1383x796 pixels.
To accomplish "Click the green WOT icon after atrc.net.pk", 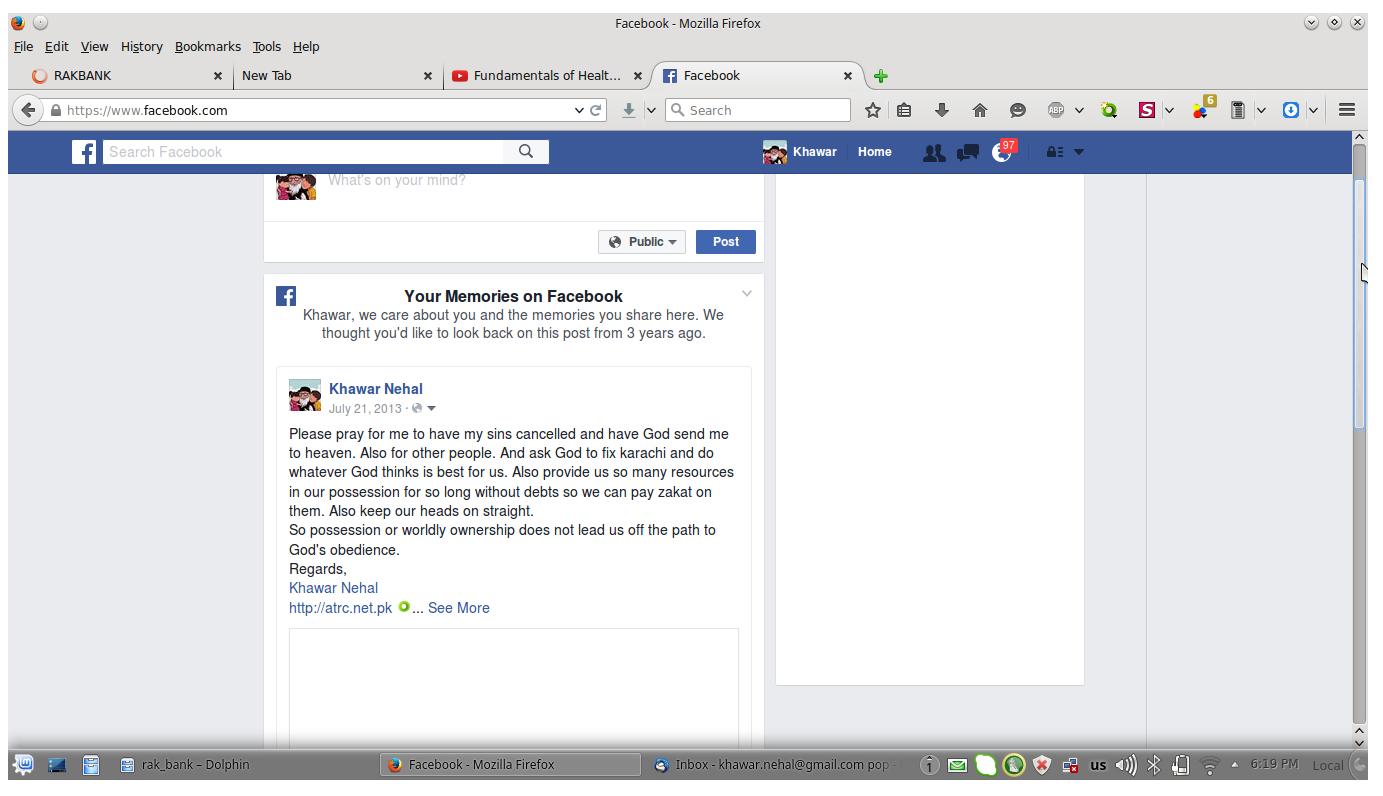I will point(404,607).
